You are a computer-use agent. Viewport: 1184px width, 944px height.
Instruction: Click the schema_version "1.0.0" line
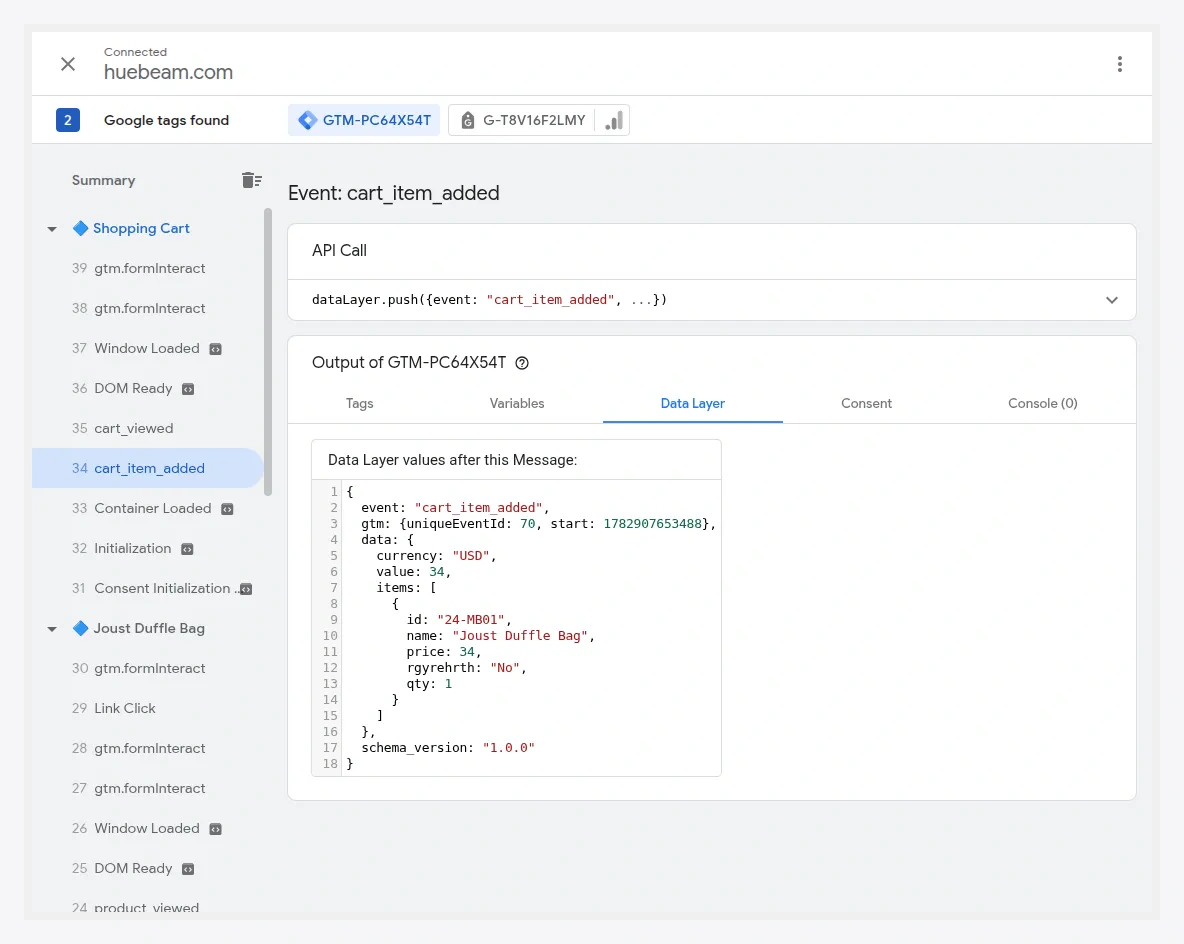(448, 748)
